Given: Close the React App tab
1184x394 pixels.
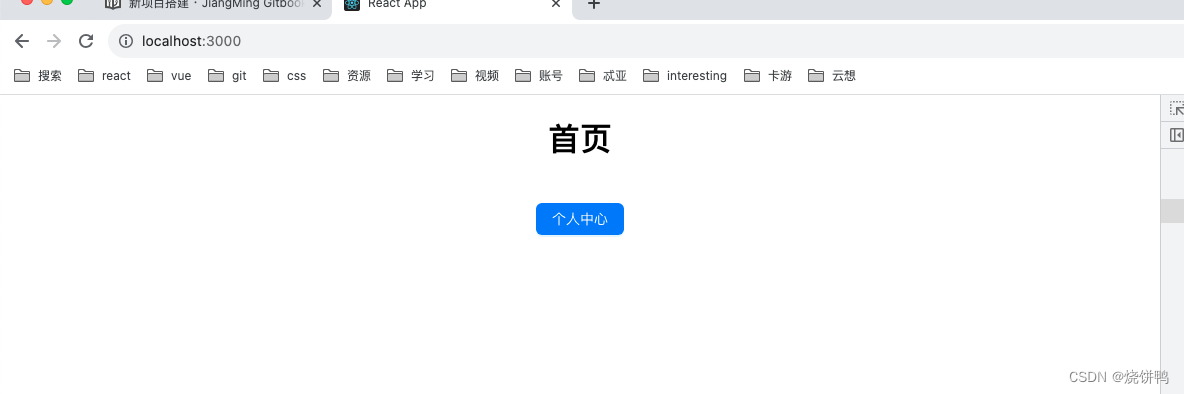Looking at the screenshot, I should 557,4.
